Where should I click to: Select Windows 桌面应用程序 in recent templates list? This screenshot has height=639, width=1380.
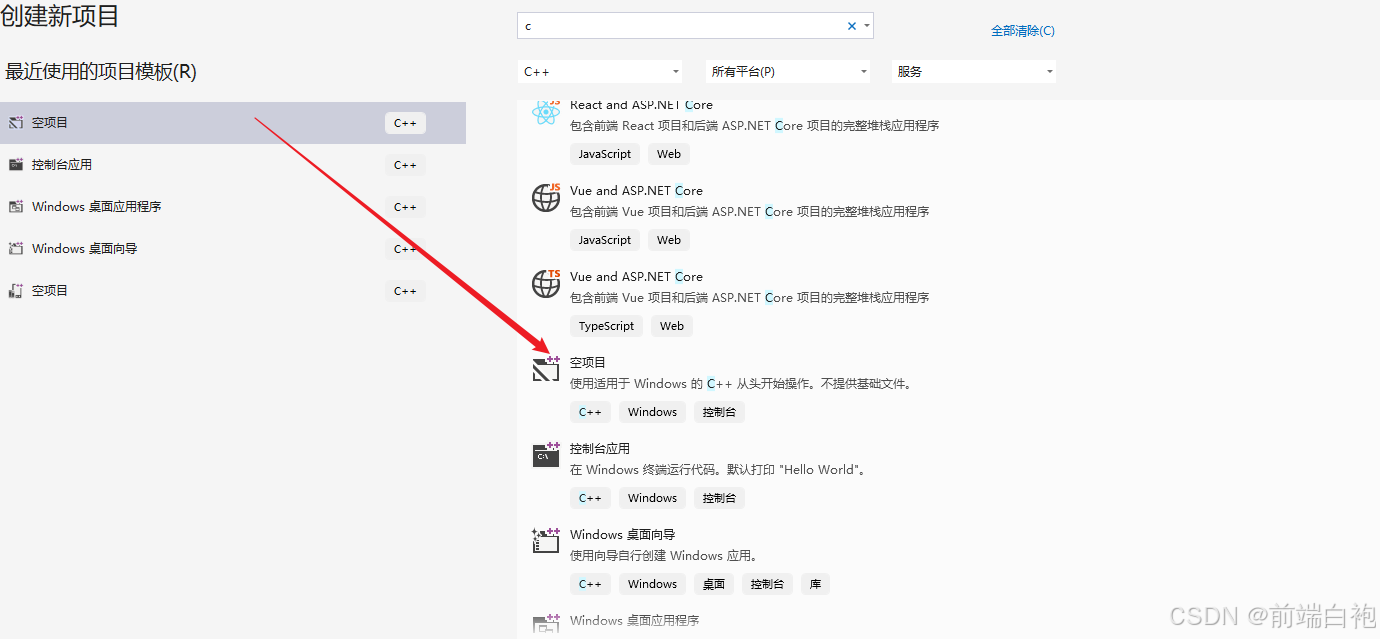(233, 207)
